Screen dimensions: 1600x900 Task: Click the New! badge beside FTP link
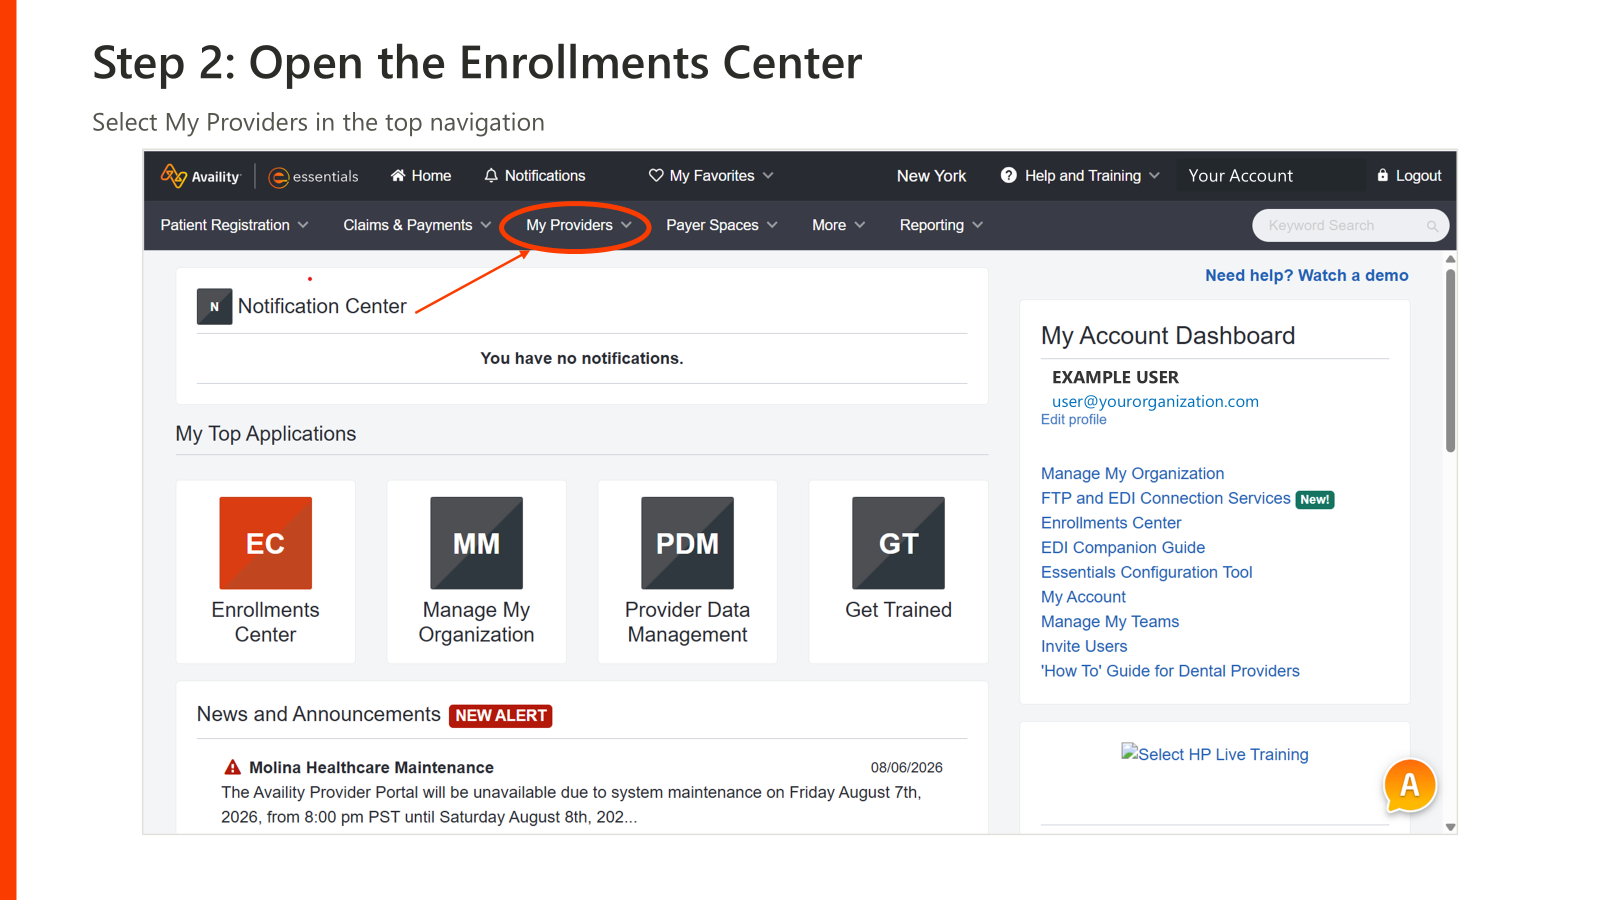click(x=1315, y=499)
